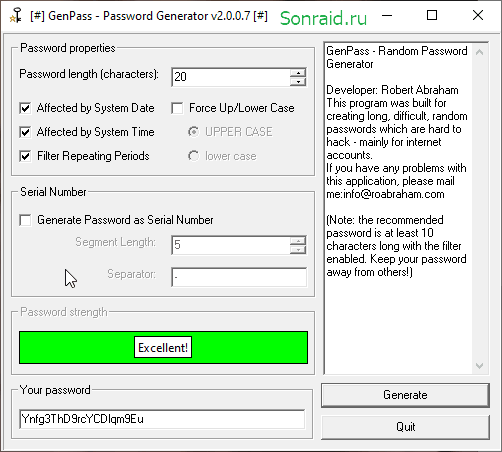The width and height of the screenshot is (502, 452).
Task: Toggle Affected by System Date checkbox
Action: pyautogui.click(x=25, y=108)
